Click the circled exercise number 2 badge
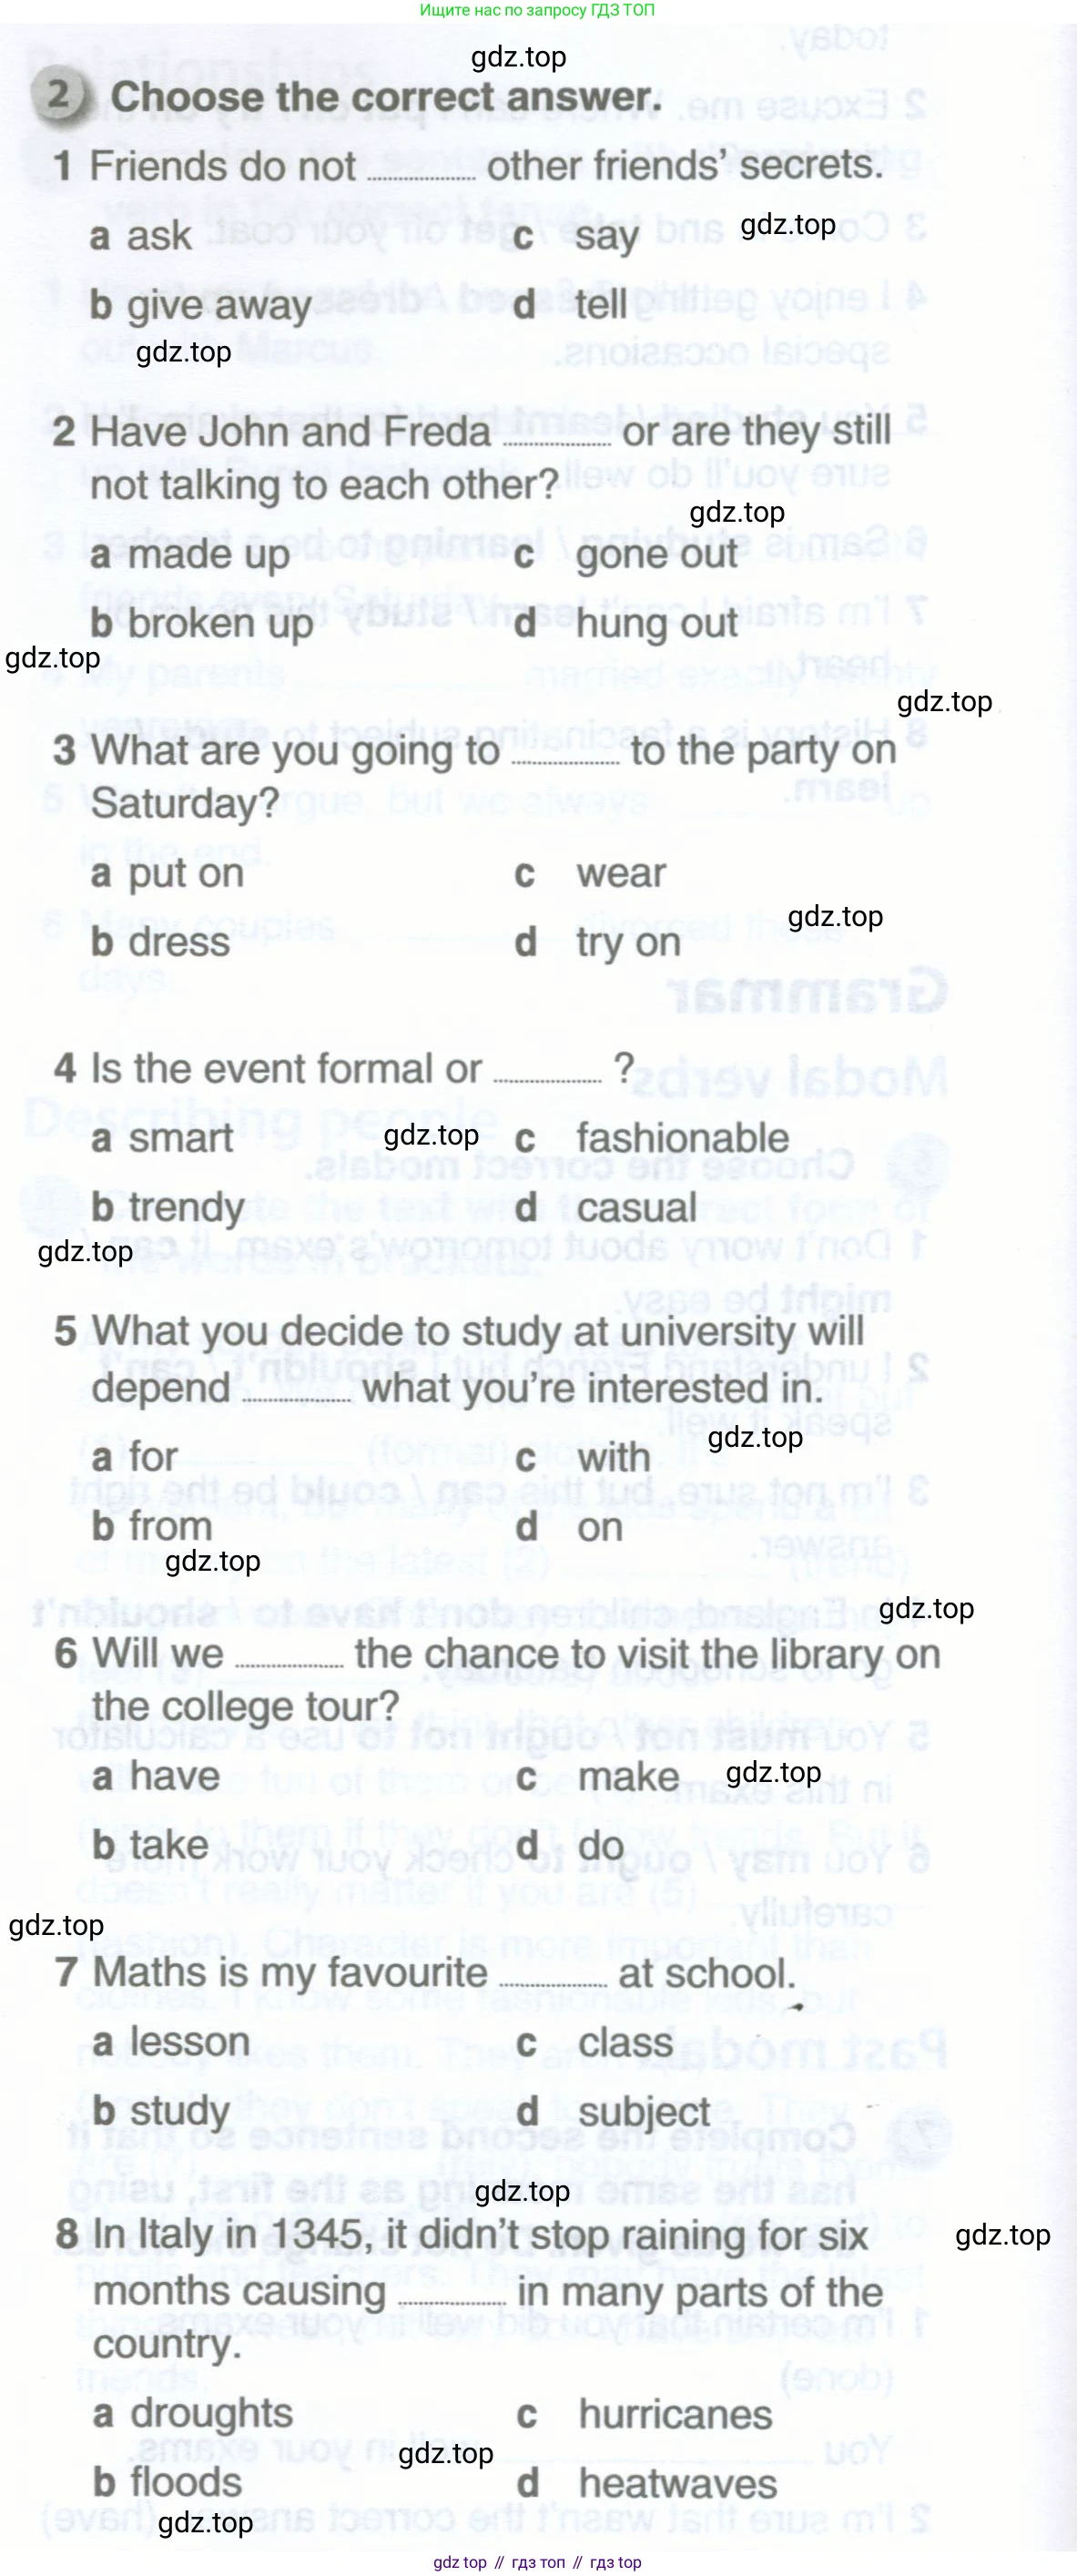The height and width of the screenshot is (2576, 1077). (x=59, y=95)
